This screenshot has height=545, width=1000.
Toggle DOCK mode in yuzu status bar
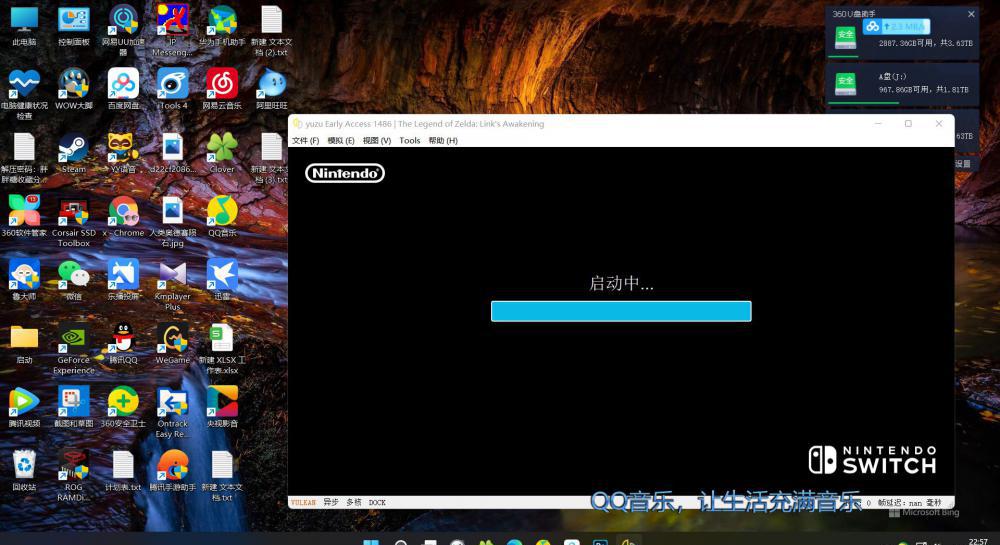pos(377,502)
